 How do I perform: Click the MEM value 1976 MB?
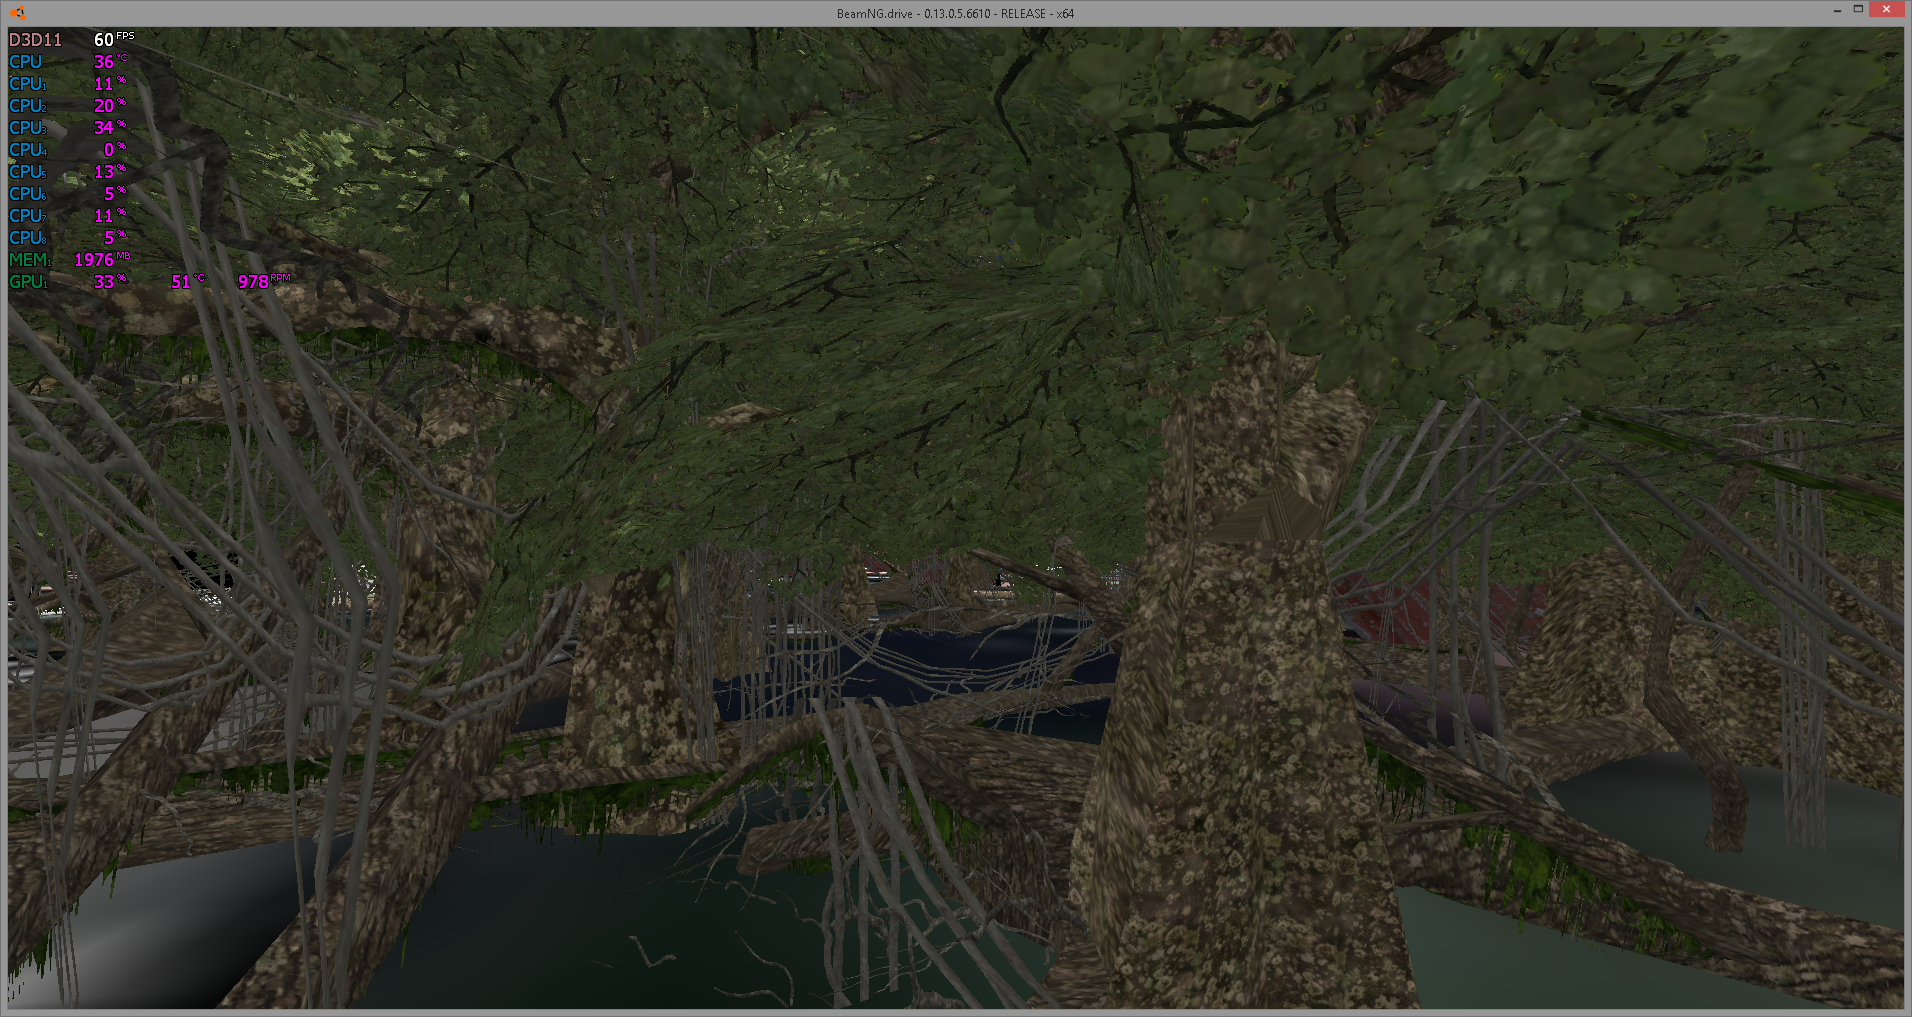pos(102,259)
